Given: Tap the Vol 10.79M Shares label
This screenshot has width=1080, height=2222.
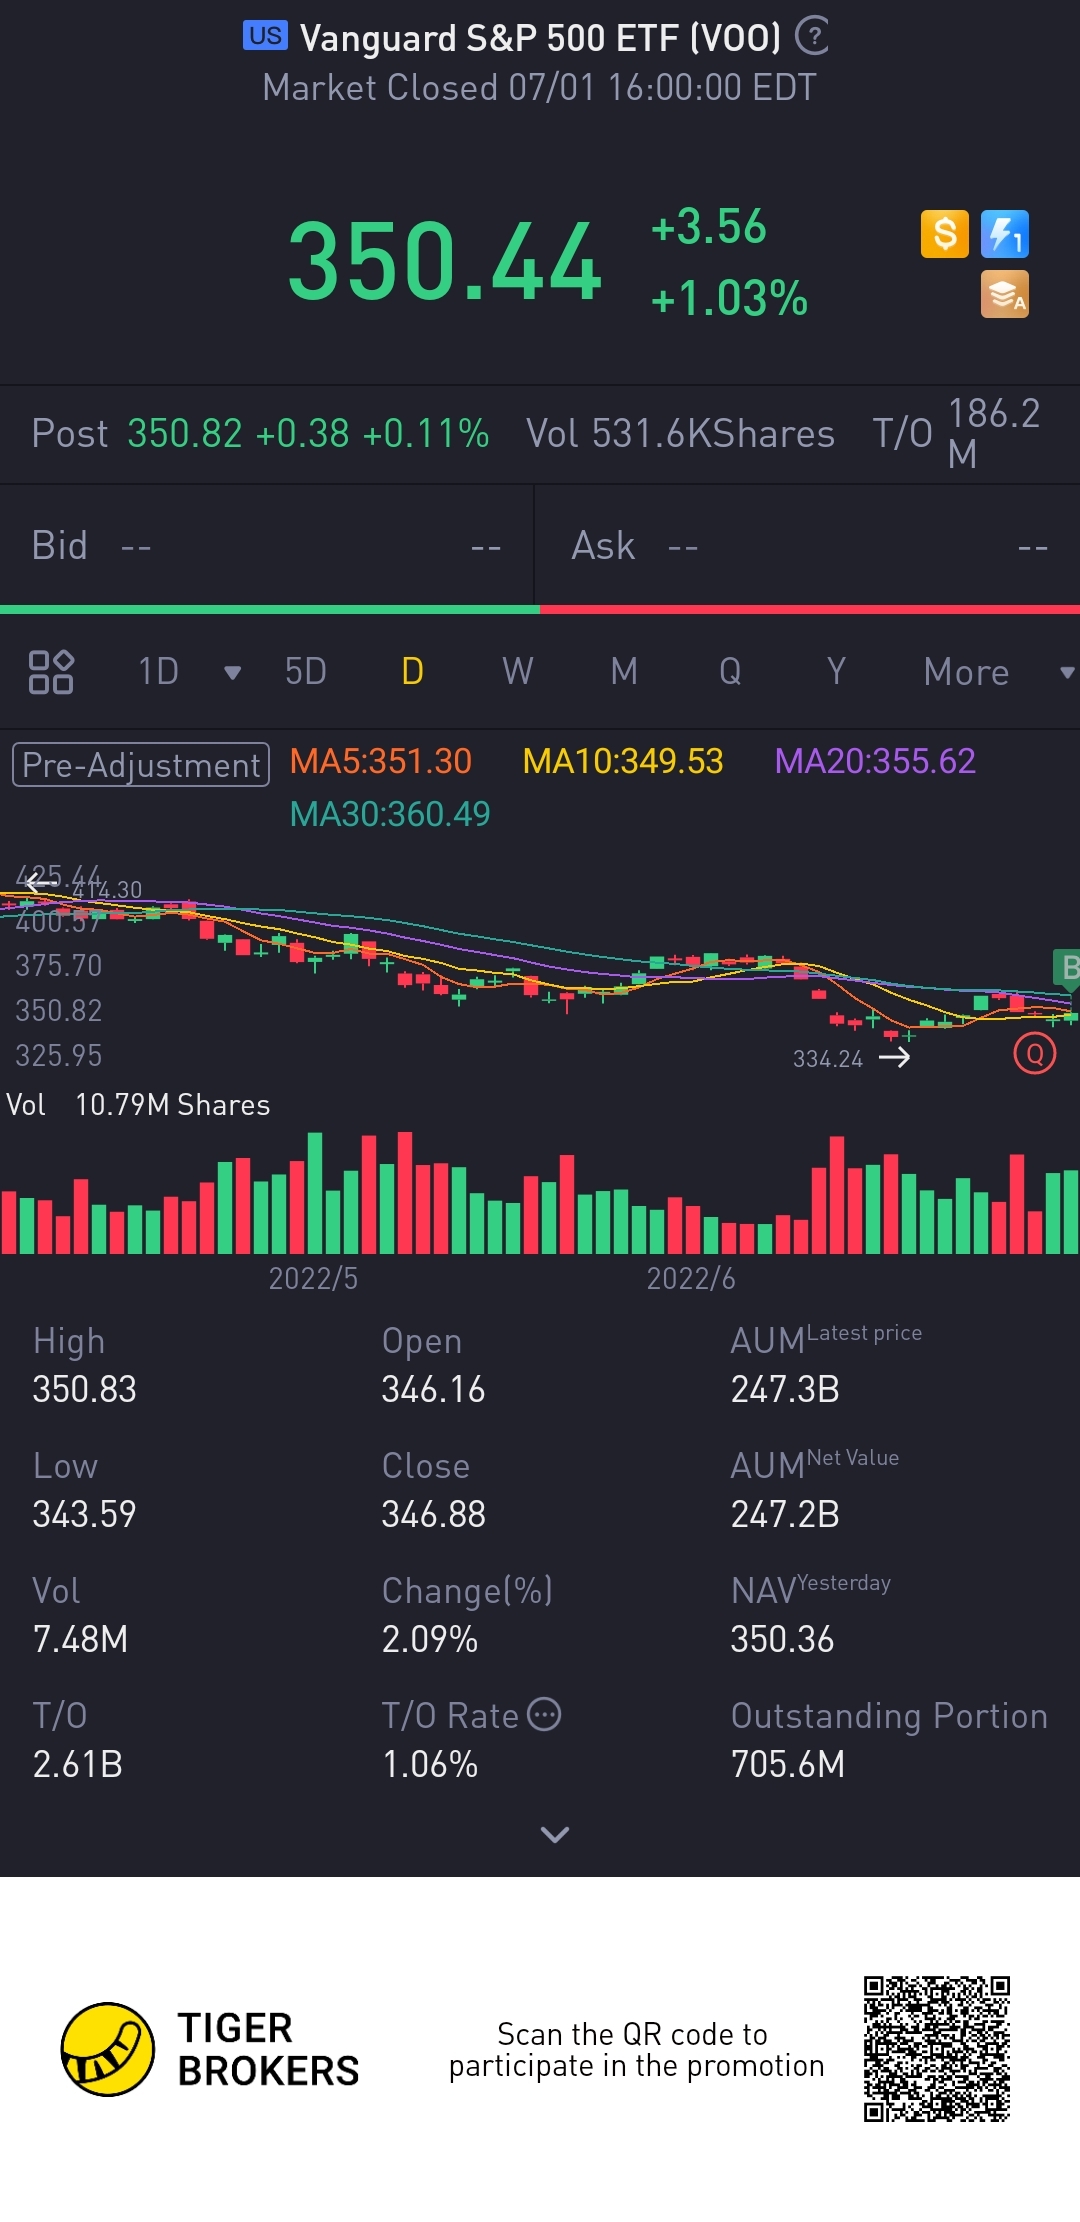Looking at the screenshot, I should pyautogui.click(x=138, y=1105).
